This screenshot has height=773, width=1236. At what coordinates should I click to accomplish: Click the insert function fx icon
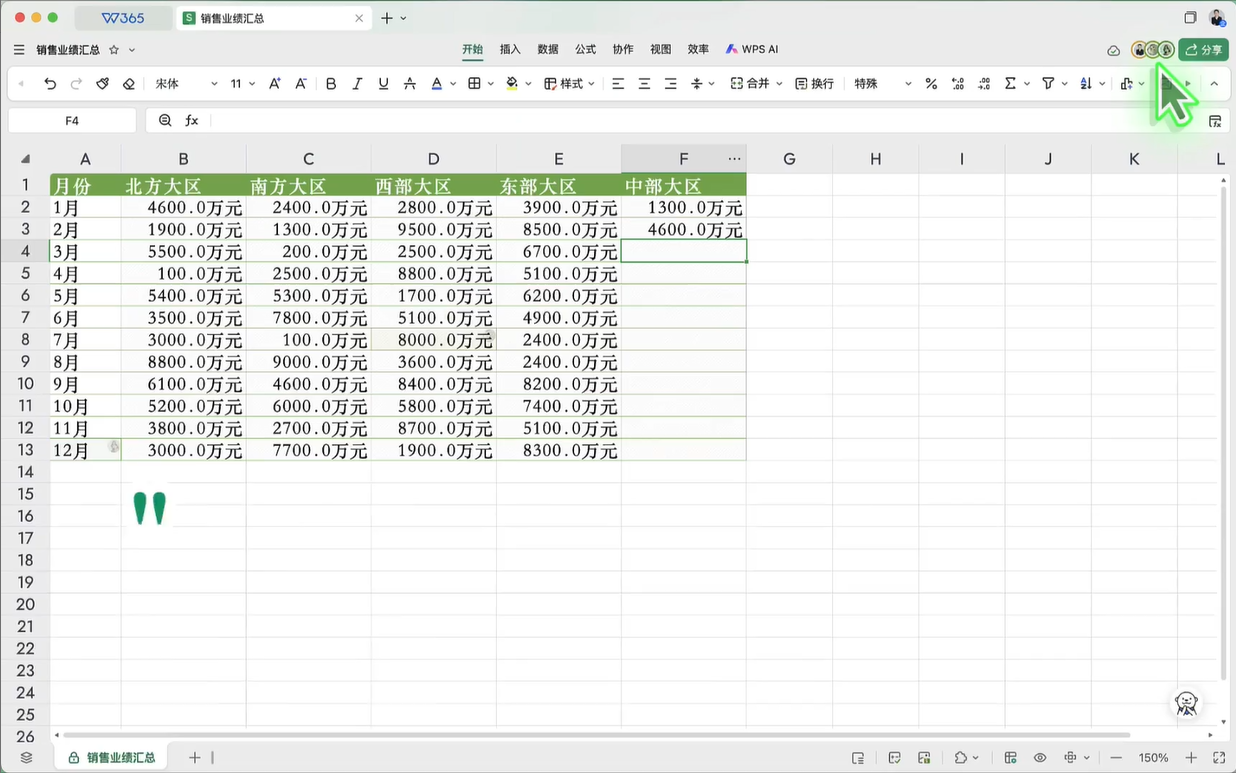point(192,120)
